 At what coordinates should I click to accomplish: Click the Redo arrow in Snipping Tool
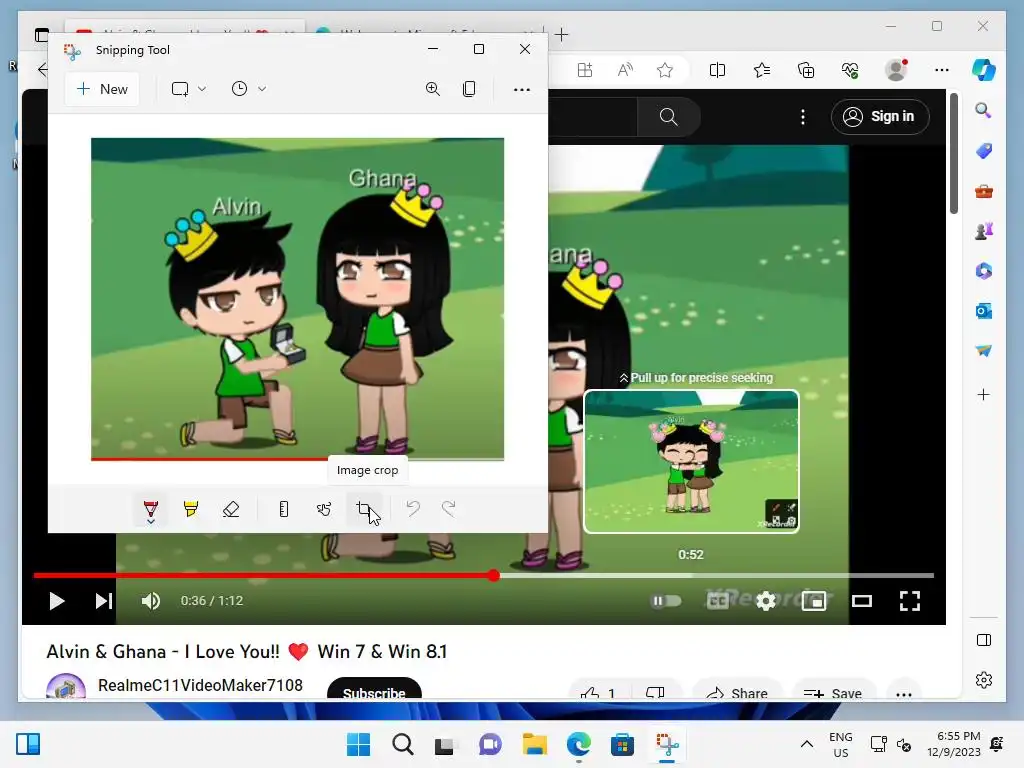click(x=449, y=508)
